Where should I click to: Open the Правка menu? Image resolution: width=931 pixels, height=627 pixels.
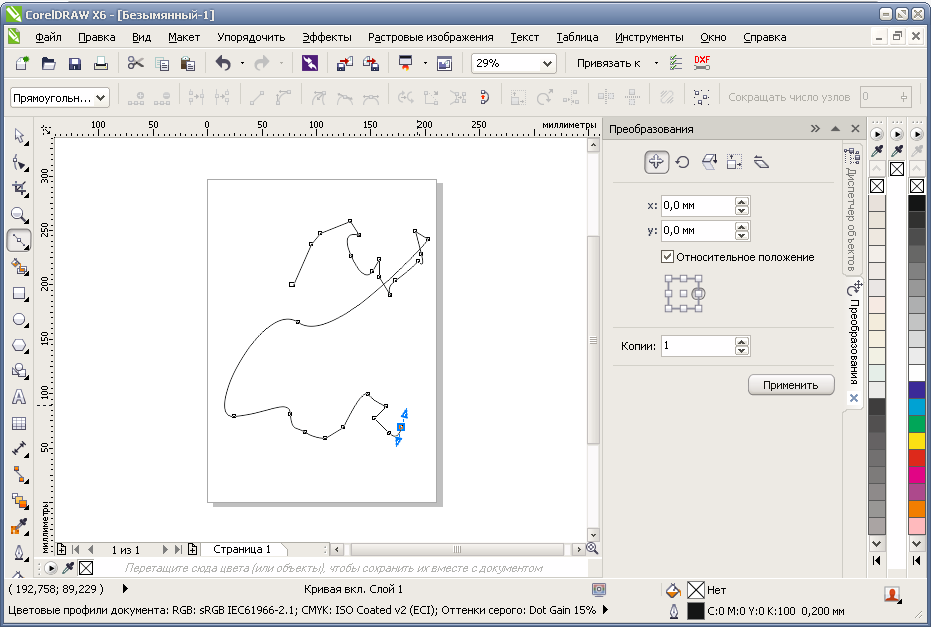click(97, 37)
